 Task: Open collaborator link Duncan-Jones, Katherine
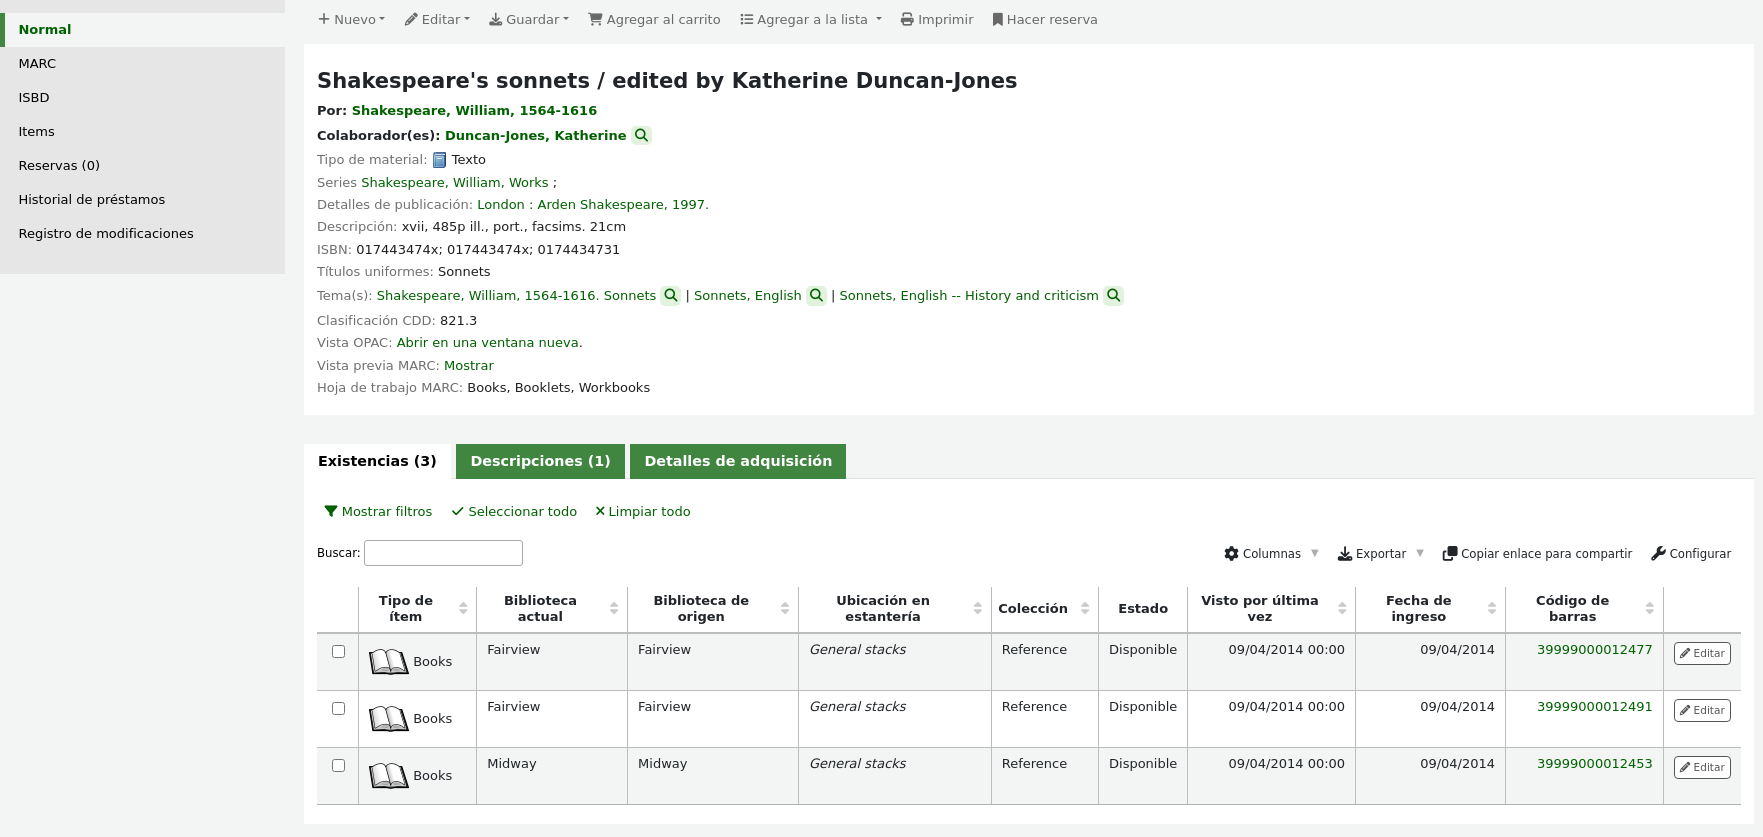point(535,135)
